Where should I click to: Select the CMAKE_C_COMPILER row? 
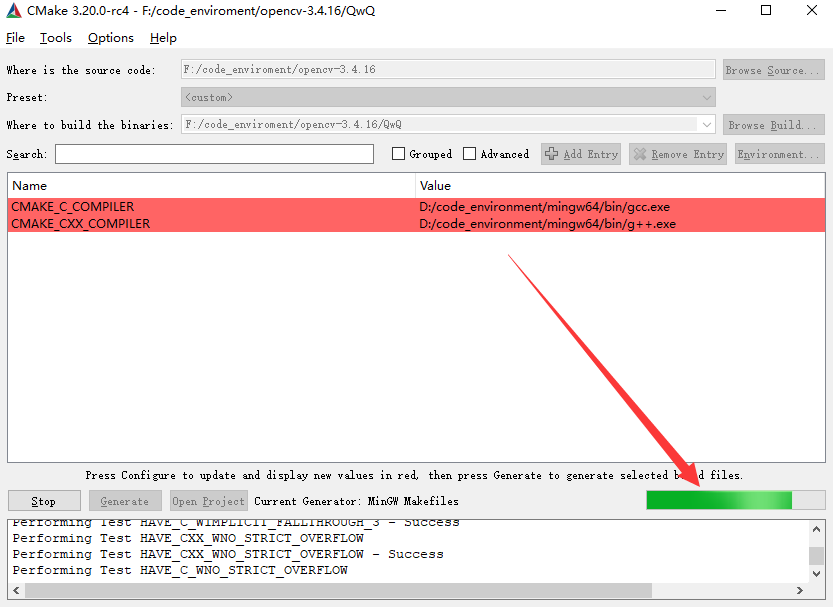[416, 207]
